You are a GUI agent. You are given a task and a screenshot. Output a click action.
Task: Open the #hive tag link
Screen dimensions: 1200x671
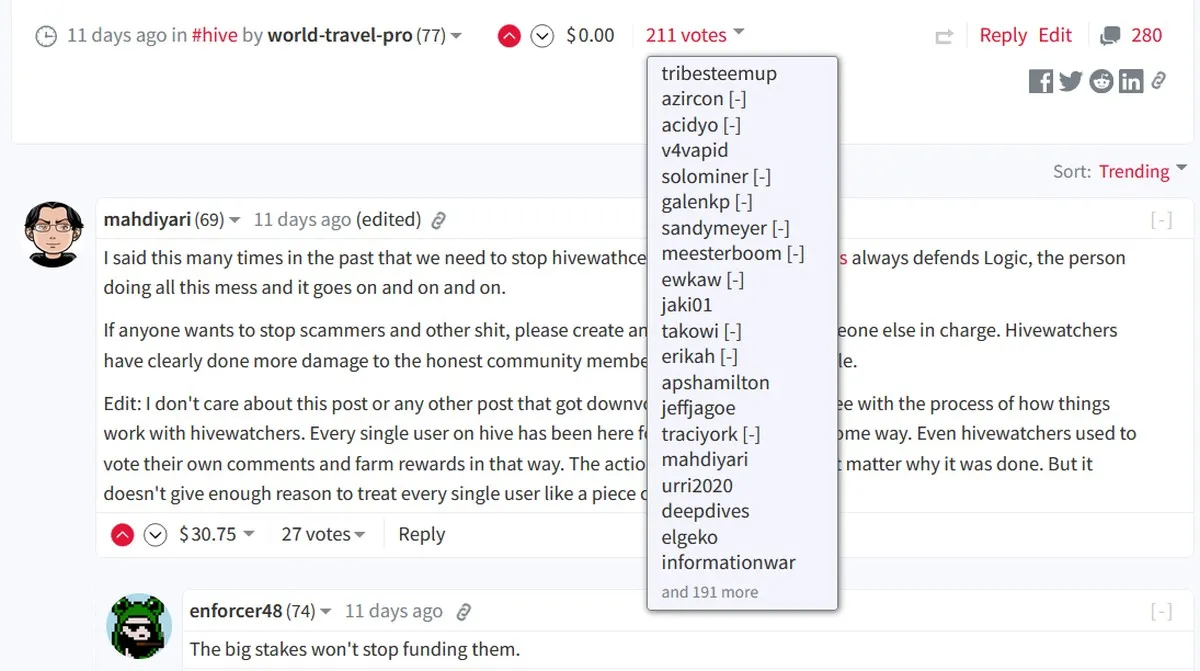pyautogui.click(x=215, y=35)
